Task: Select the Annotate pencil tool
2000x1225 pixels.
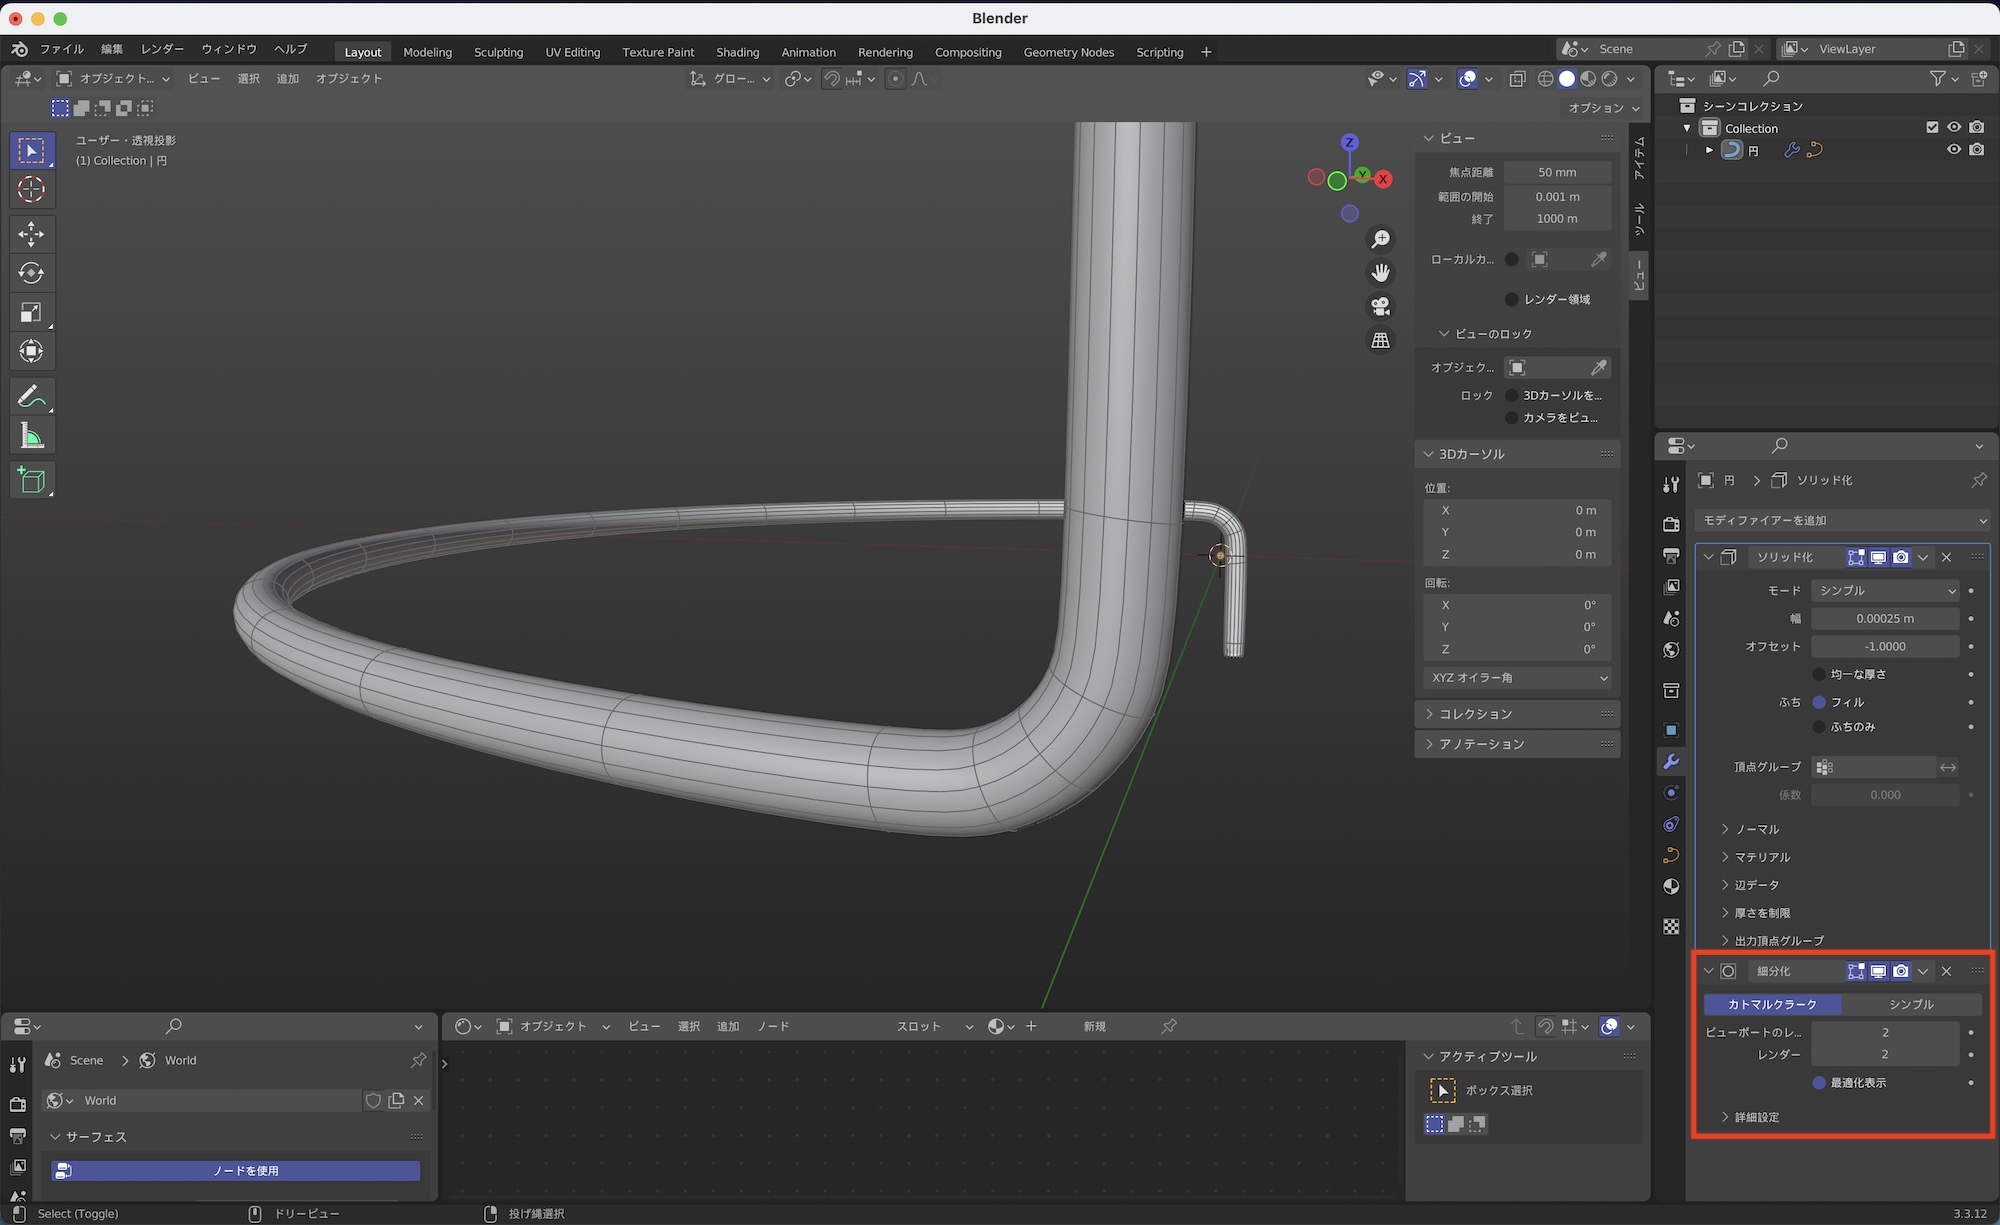Action: (x=31, y=397)
